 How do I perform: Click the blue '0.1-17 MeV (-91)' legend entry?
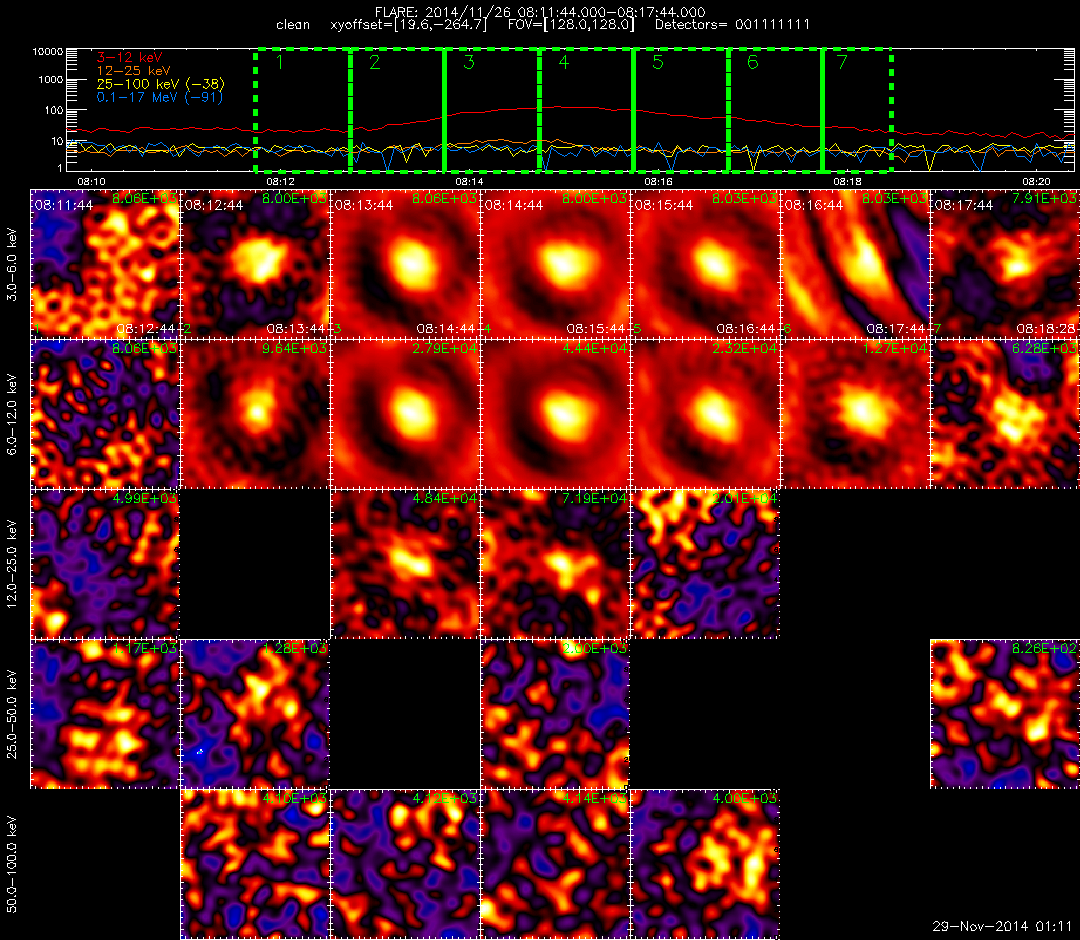coord(160,97)
